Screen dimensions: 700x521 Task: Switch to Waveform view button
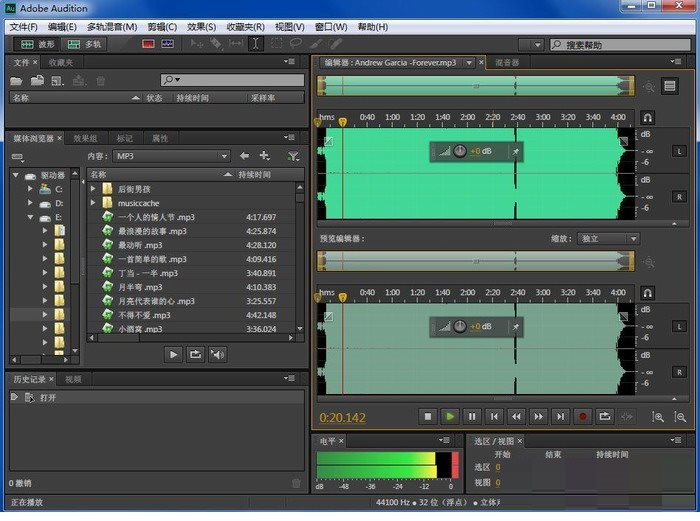[x=37, y=44]
